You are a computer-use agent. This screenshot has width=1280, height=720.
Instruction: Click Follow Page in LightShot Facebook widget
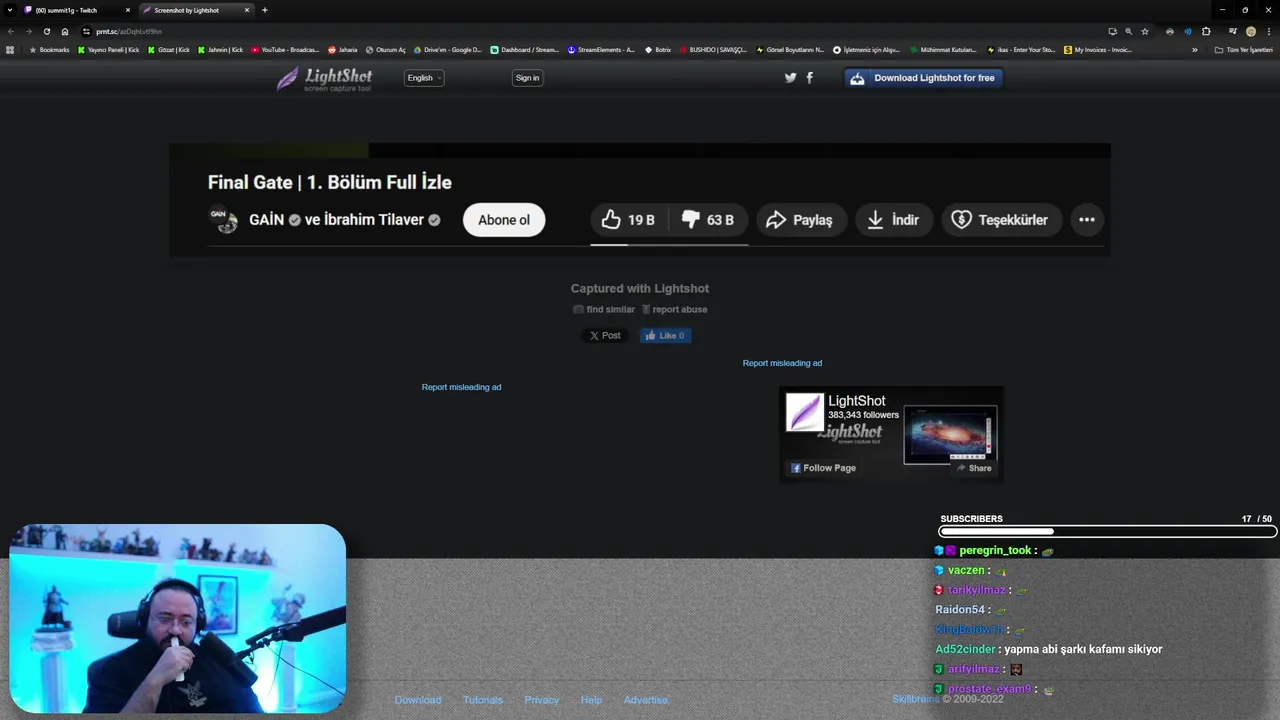point(823,468)
